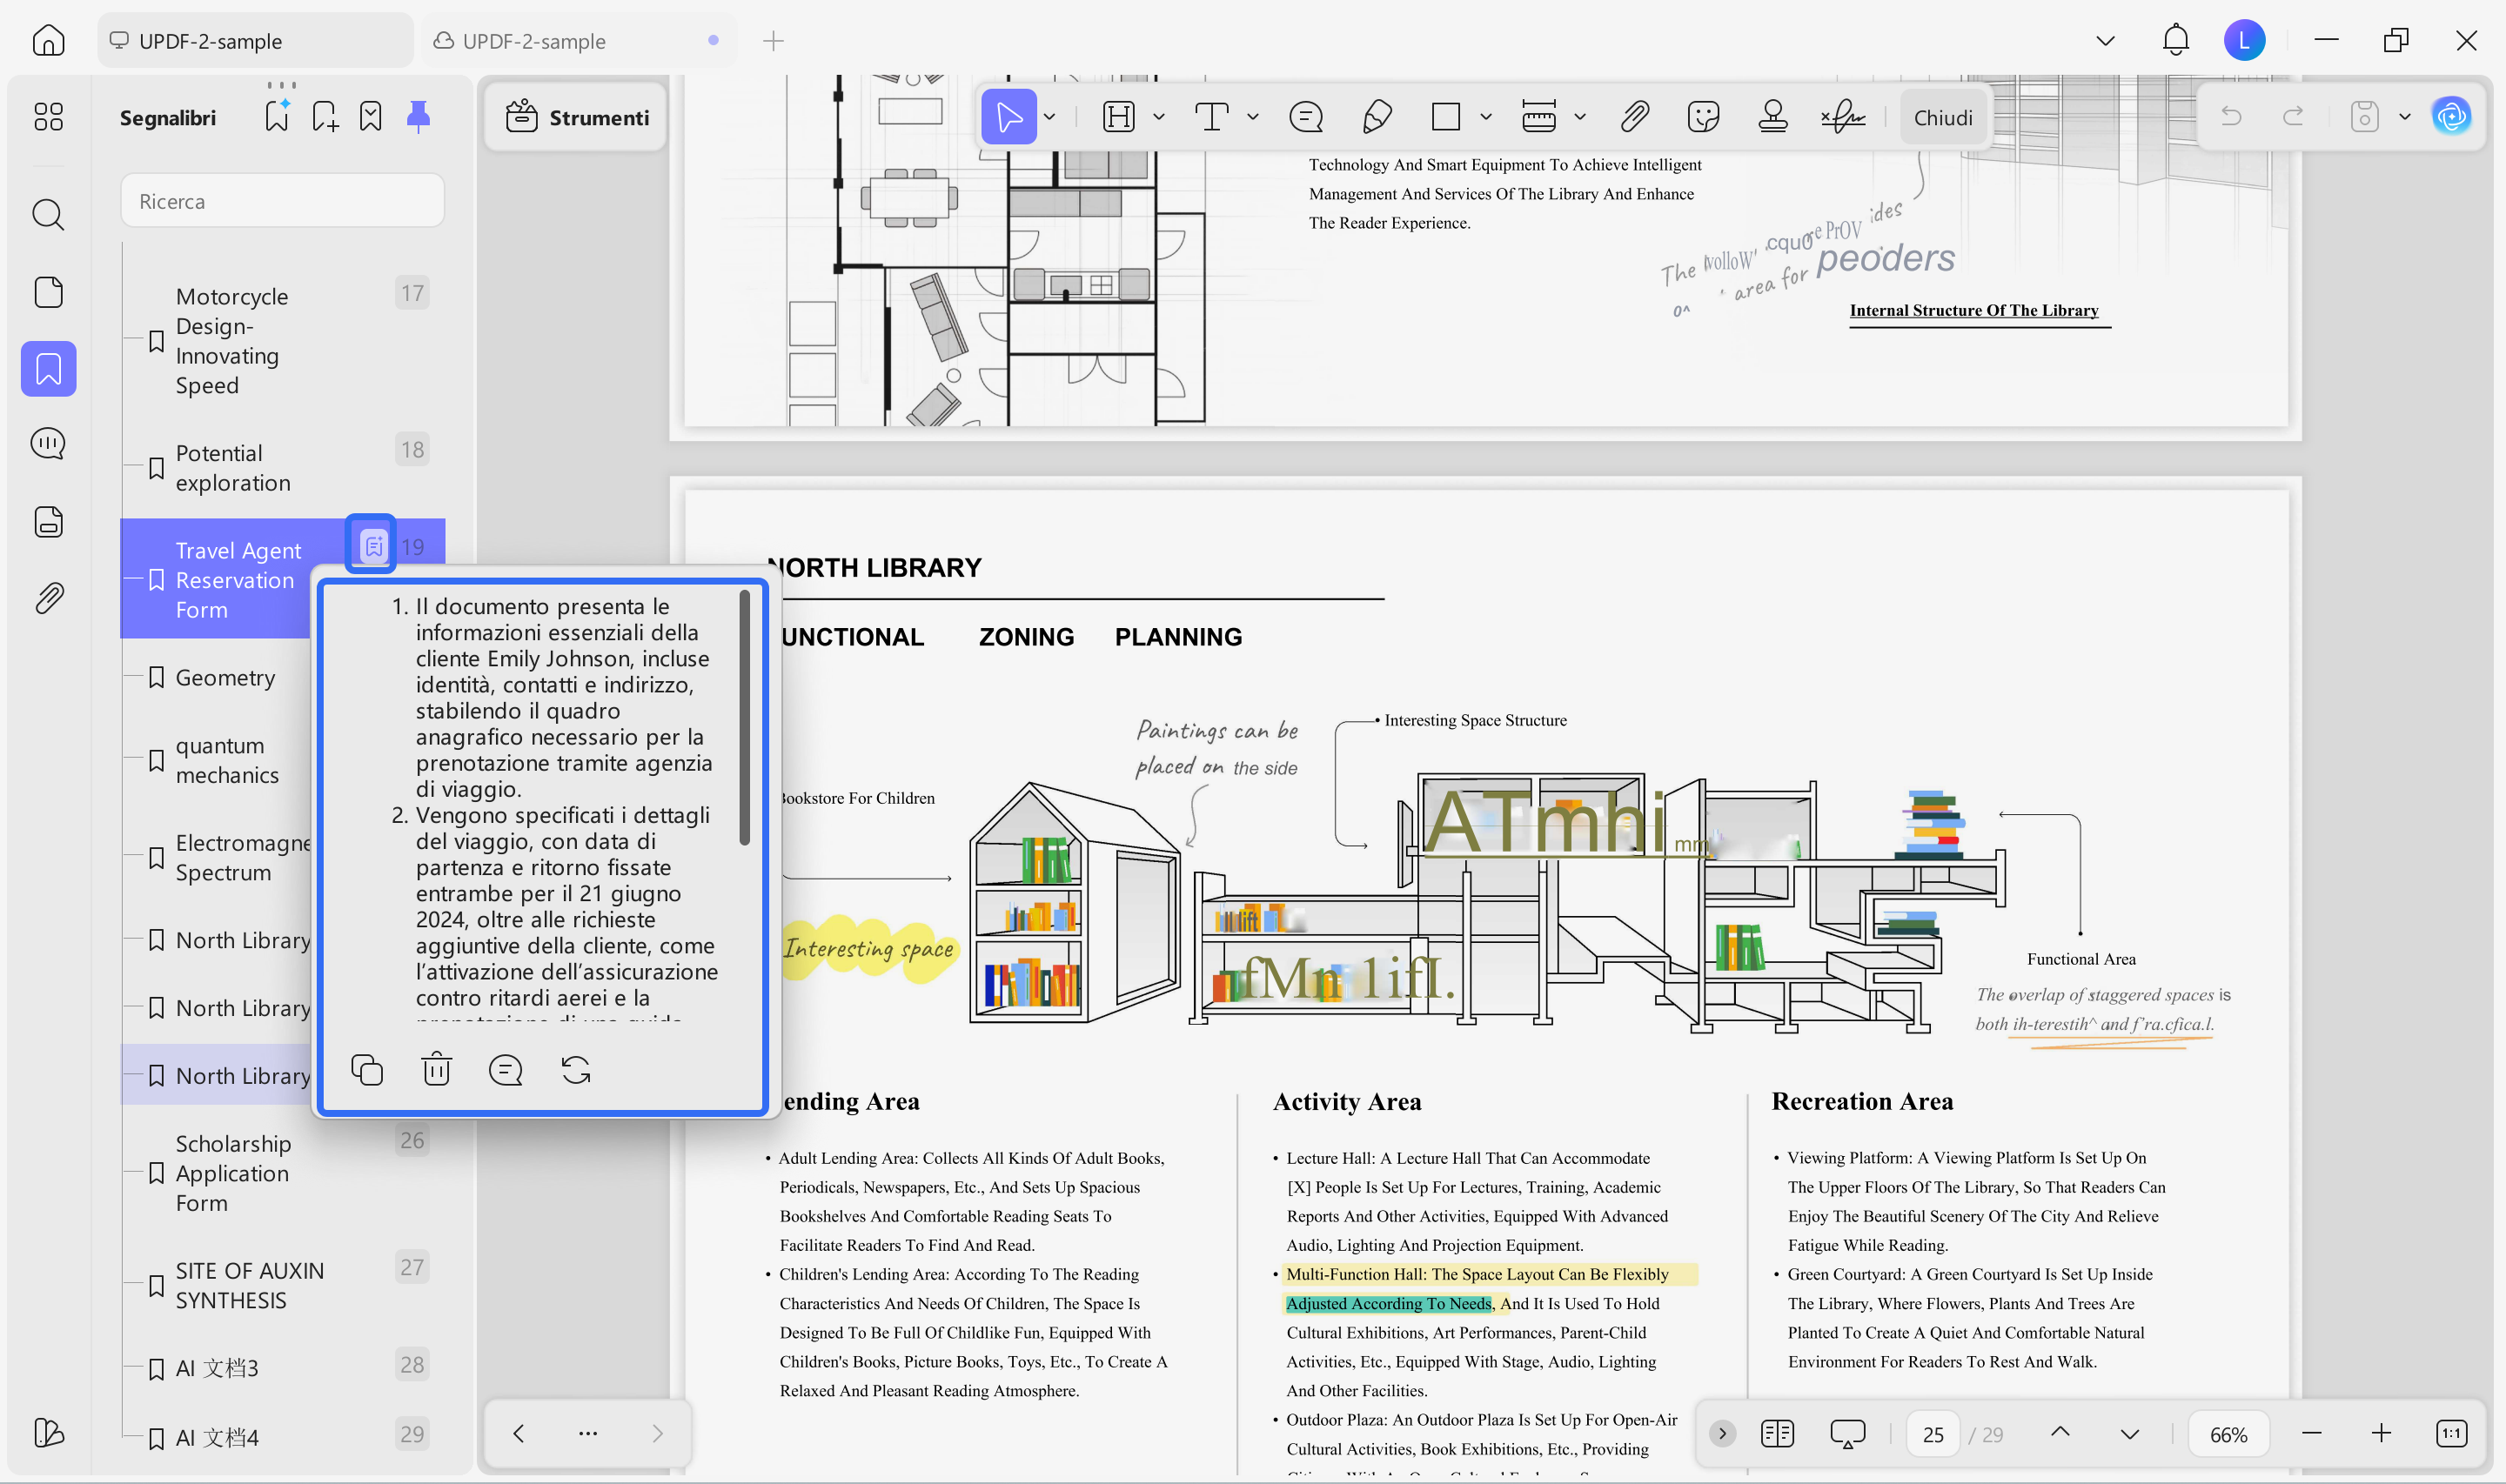Toggle the AI summary icon on Travel Agent bookmark
2506x1484 pixels.
point(372,546)
